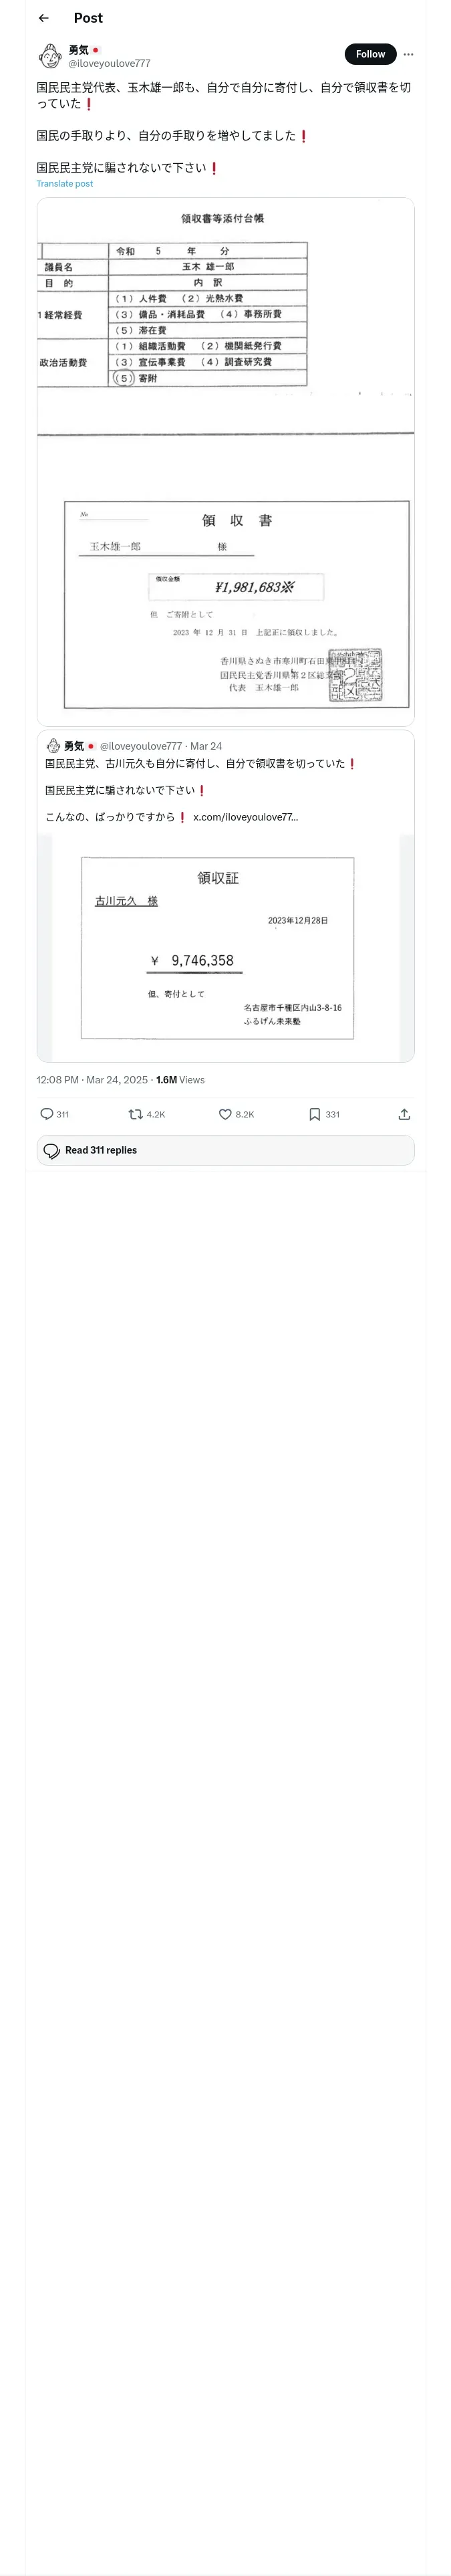Click the quoted post's small avatar
This screenshot has height=2576, width=451.
point(53,746)
